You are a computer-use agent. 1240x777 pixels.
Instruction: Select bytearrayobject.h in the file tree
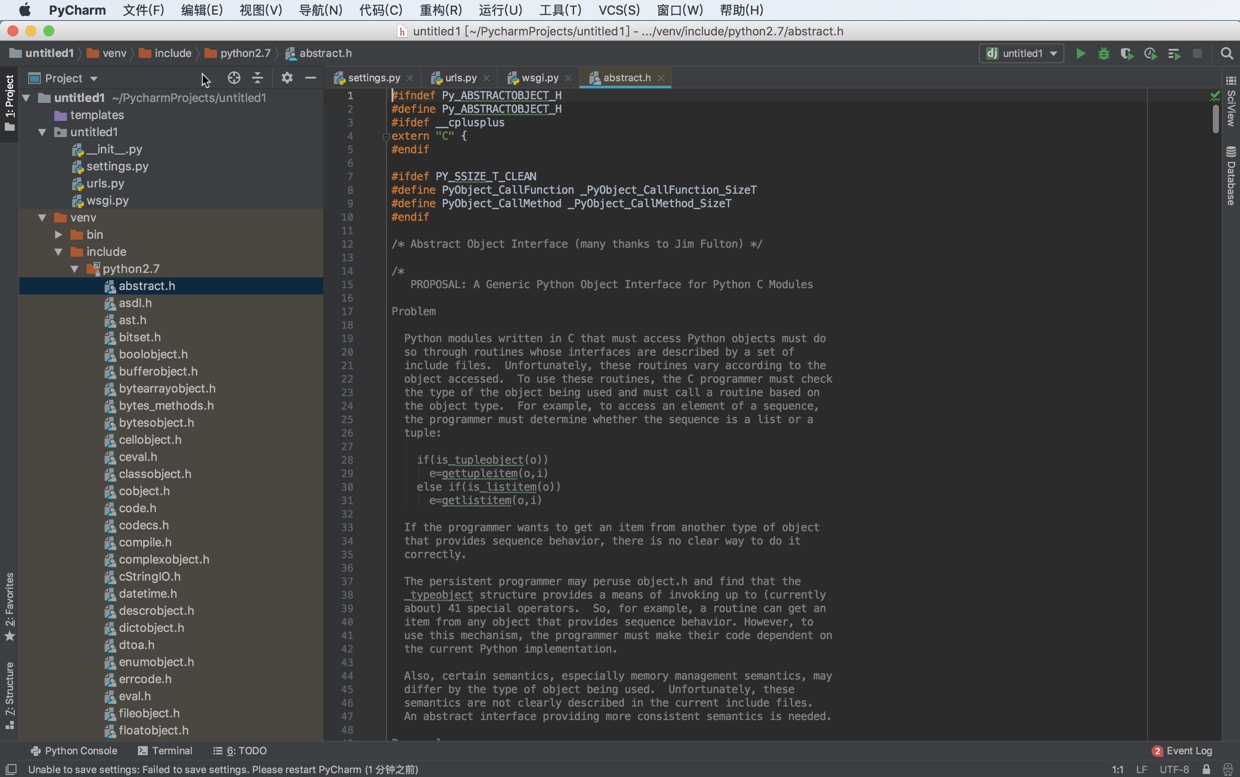coord(167,389)
